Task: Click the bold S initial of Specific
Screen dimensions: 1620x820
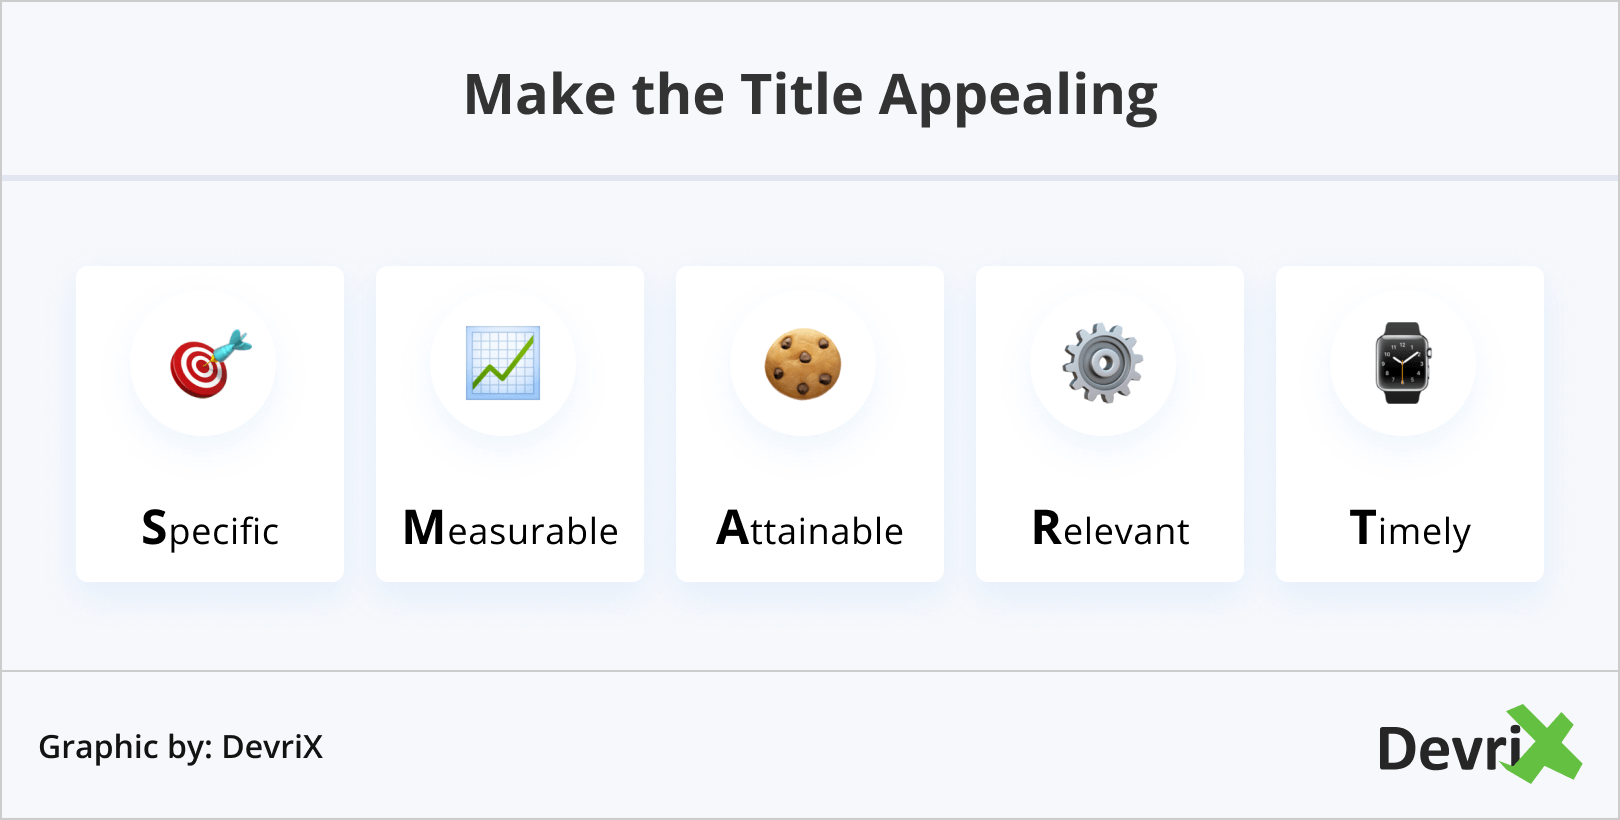Action: click(154, 528)
